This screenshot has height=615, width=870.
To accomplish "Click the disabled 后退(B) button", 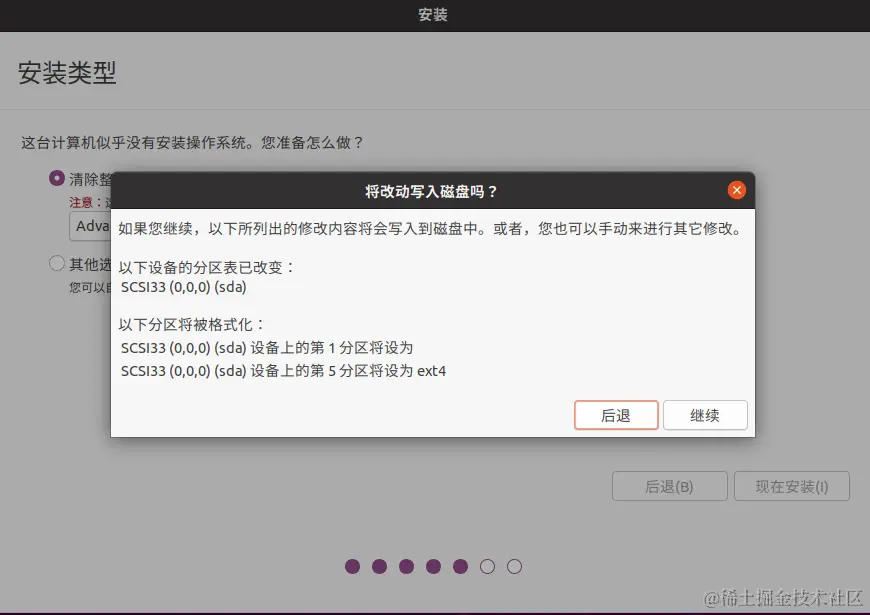I will 669,487.
